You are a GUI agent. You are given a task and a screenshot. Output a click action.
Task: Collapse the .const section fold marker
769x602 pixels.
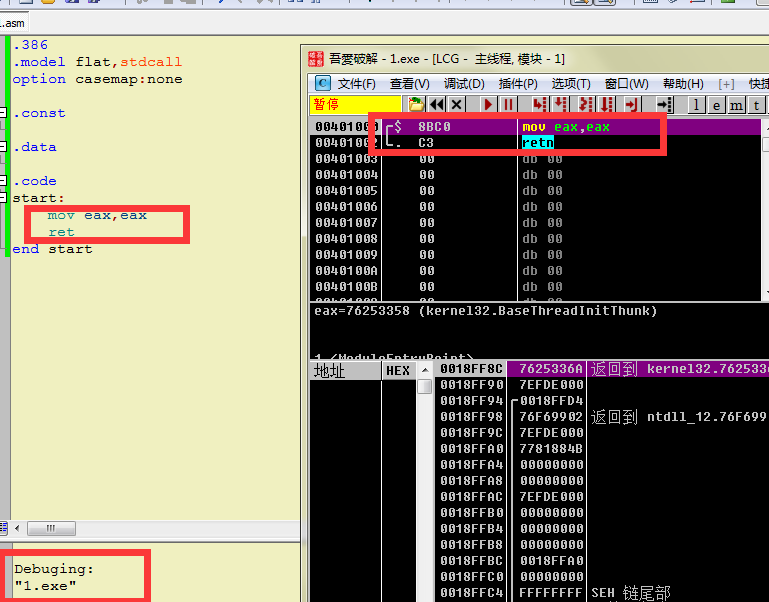3,113
